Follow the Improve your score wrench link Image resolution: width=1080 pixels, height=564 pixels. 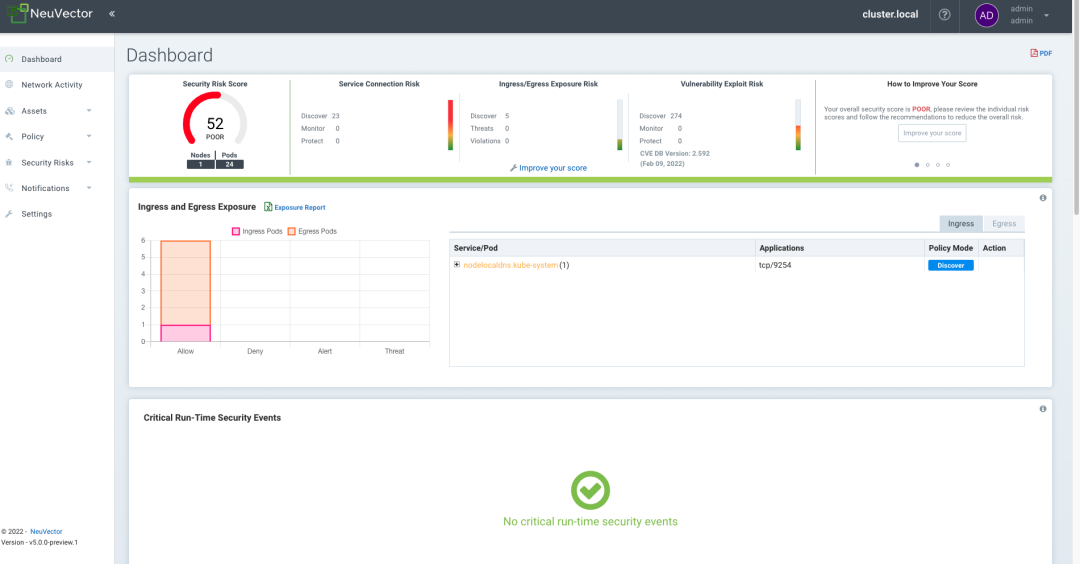tap(548, 168)
